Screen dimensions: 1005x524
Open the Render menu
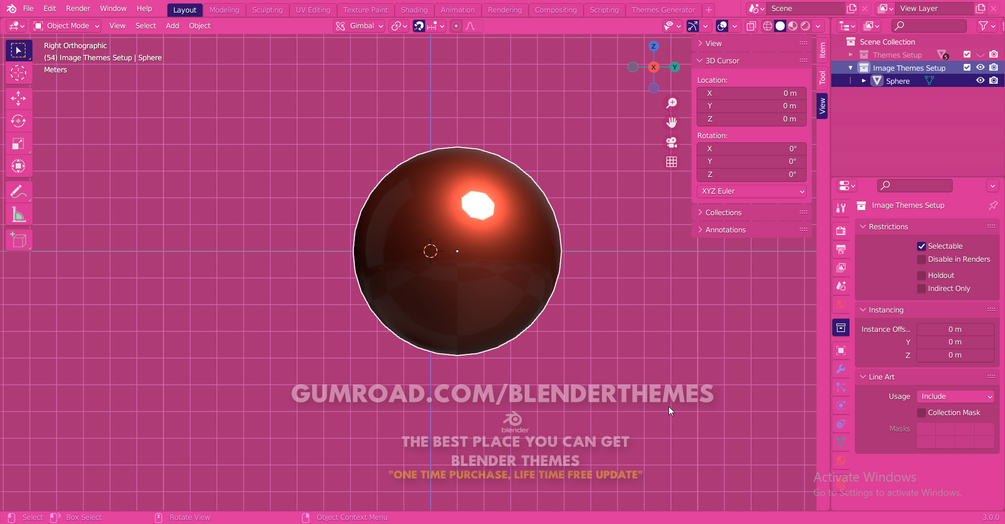coord(78,8)
